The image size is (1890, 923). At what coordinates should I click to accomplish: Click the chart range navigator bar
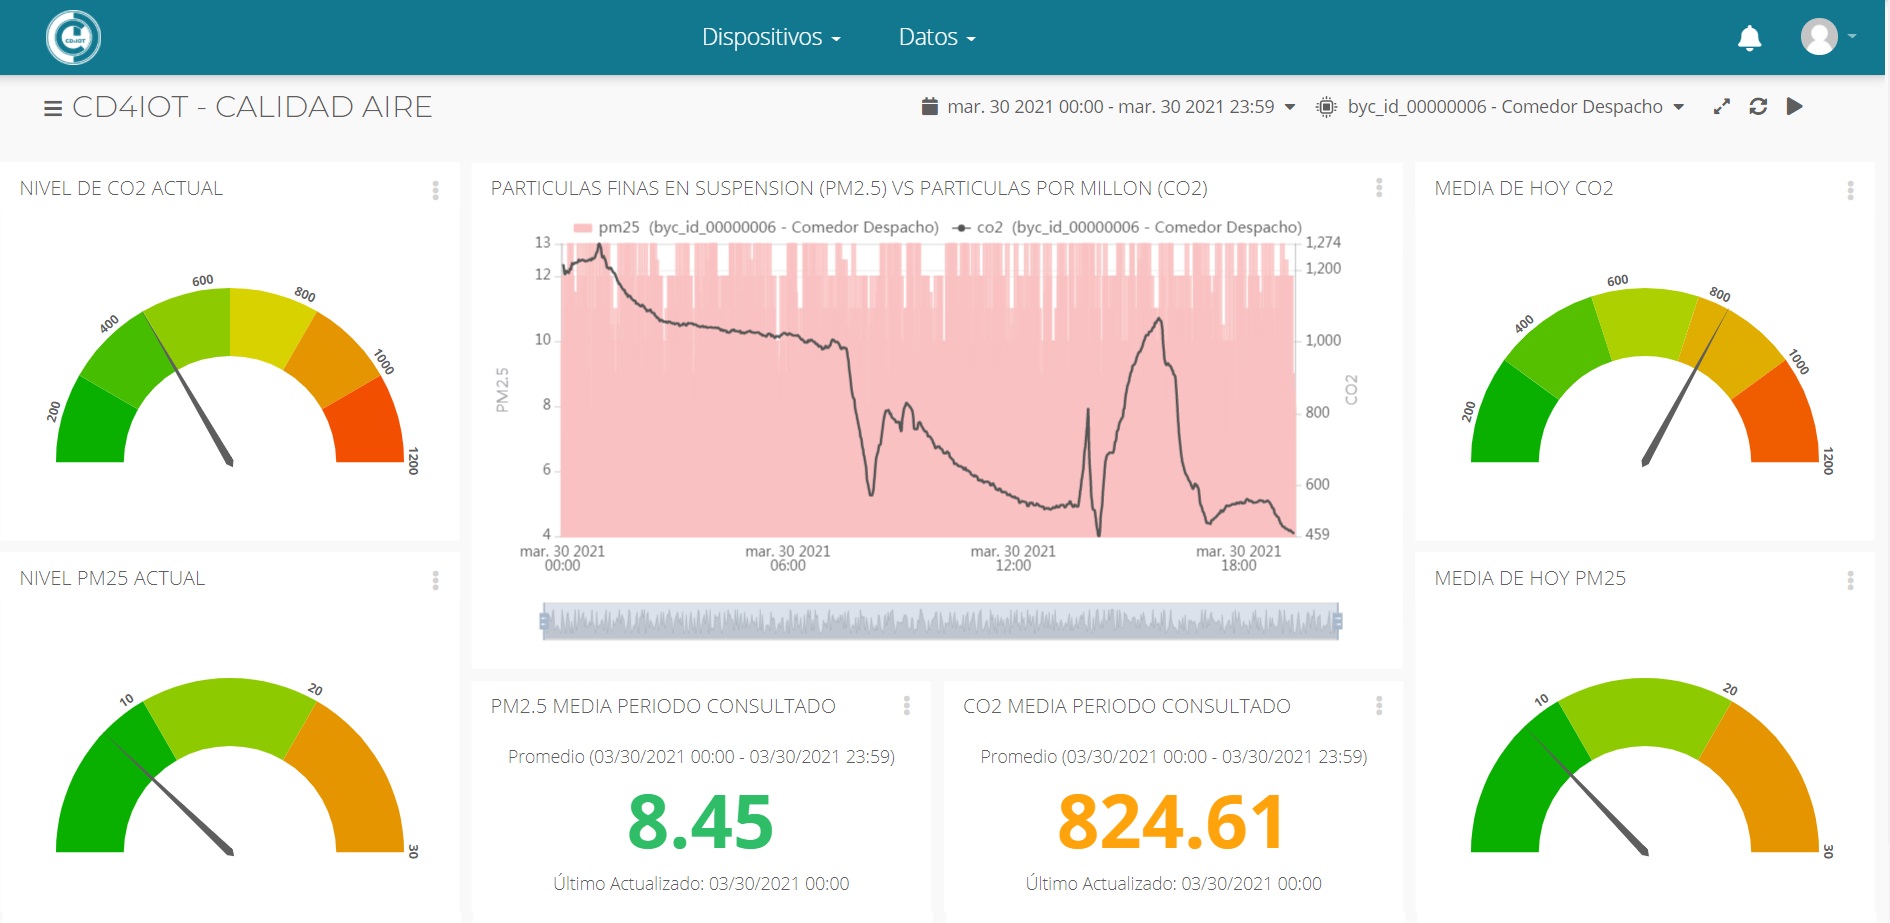coord(941,621)
